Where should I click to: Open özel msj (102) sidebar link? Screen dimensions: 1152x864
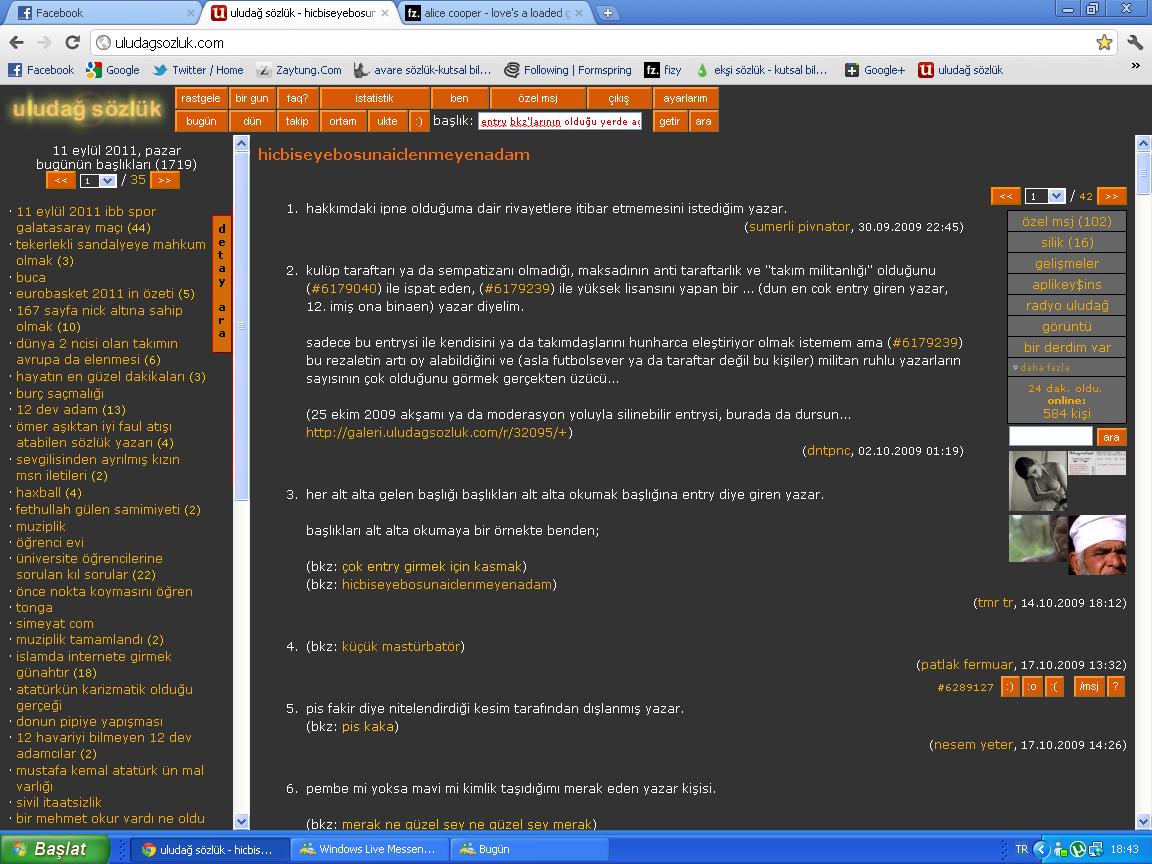(1067, 221)
